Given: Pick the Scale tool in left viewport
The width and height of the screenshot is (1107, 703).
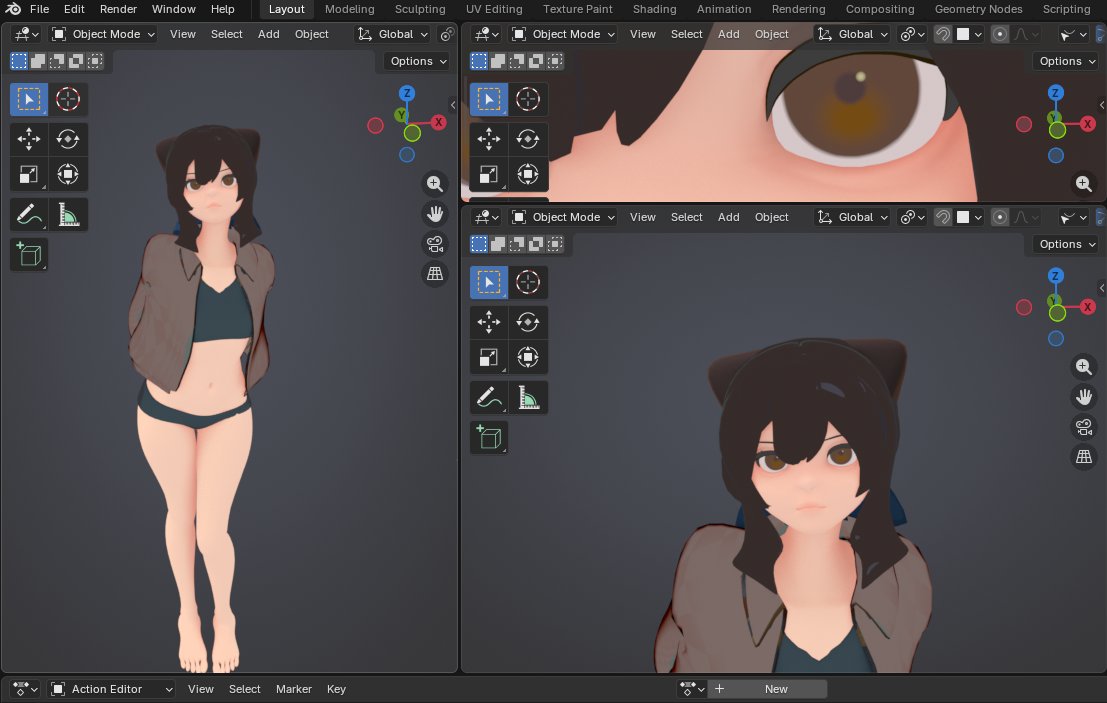Looking at the screenshot, I should coord(29,174).
